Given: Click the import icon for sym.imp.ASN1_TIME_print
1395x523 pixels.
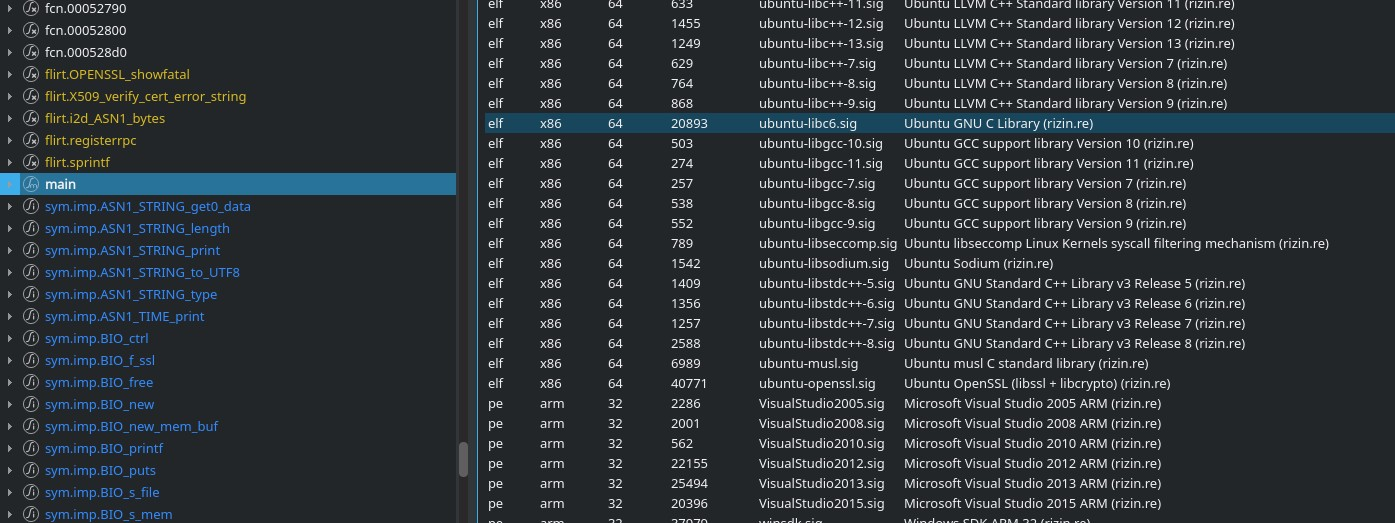Looking at the screenshot, I should pos(31,316).
